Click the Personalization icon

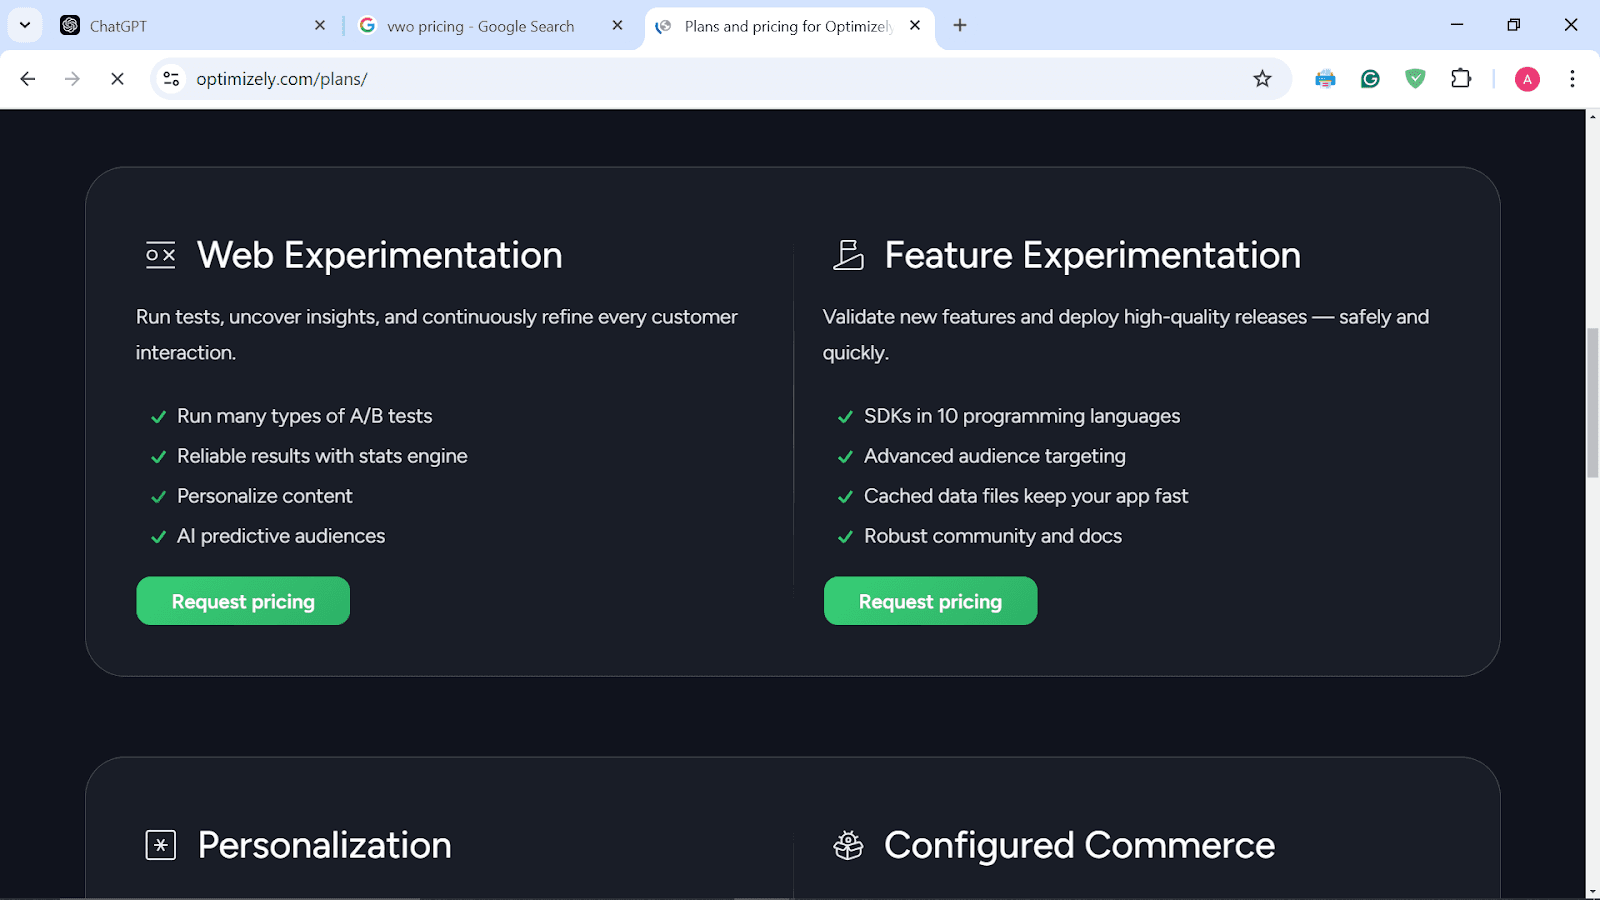(x=160, y=845)
